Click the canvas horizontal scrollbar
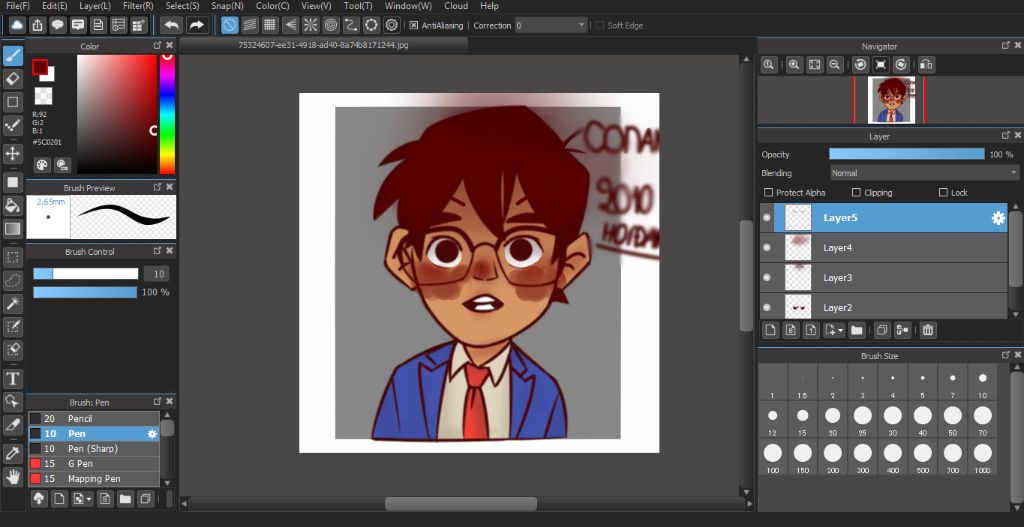The image size is (1024, 527). pyautogui.click(x=460, y=503)
